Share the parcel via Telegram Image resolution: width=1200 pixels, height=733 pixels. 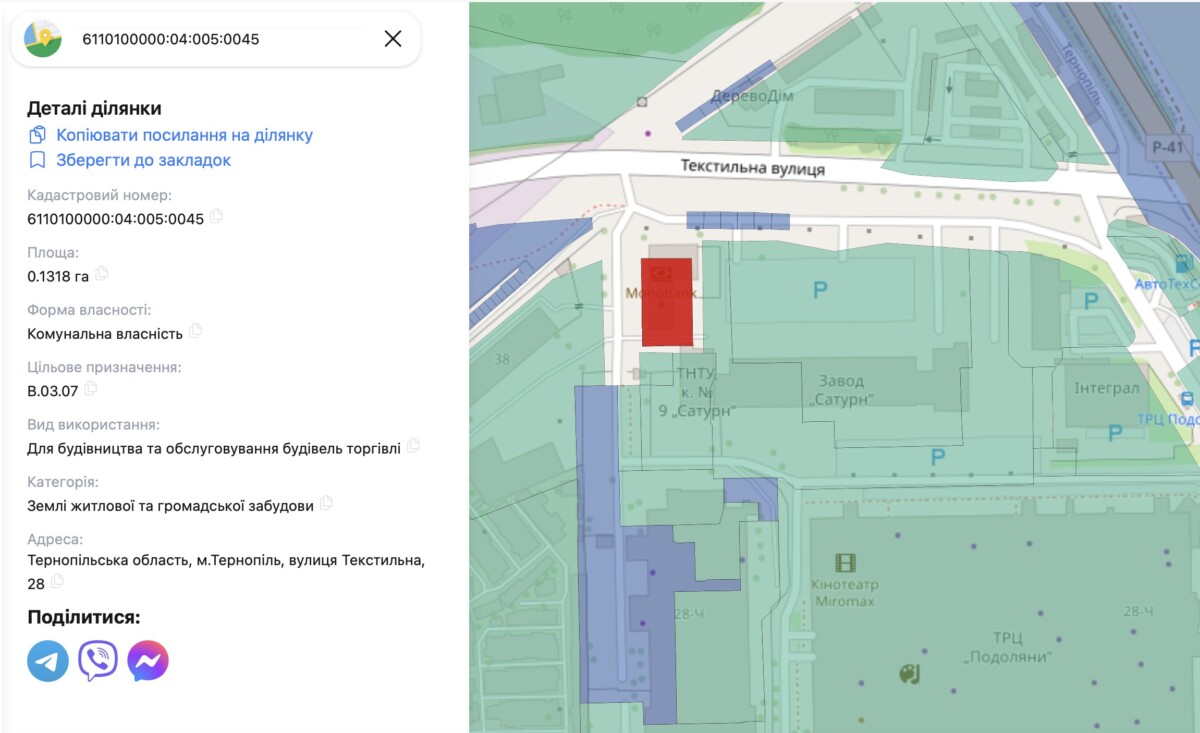click(48, 661)
